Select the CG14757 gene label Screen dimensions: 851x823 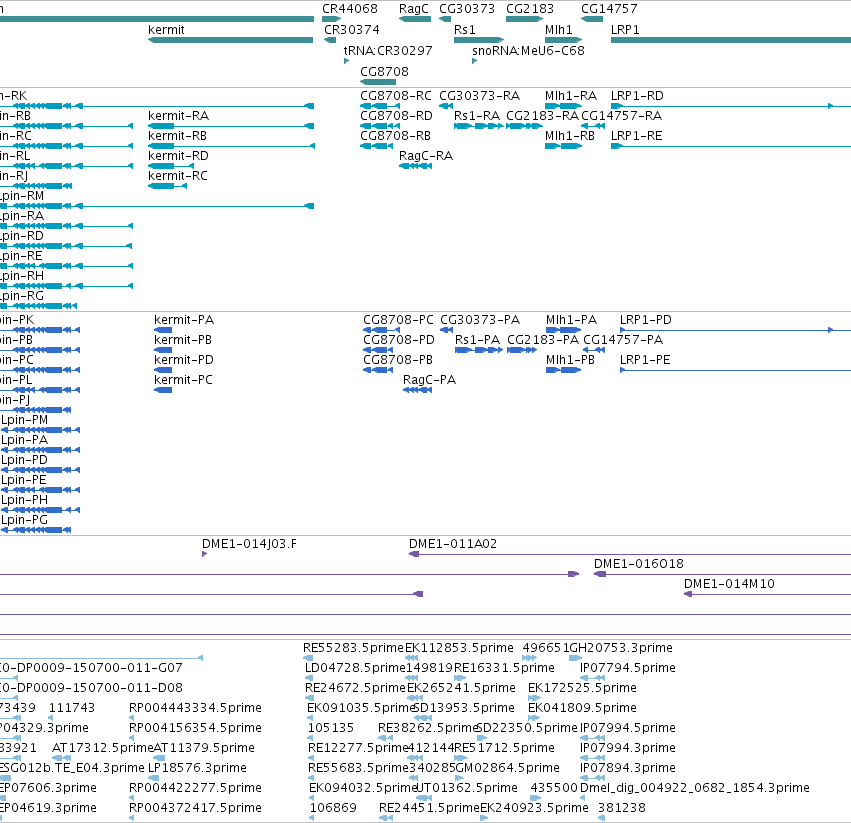609,9
